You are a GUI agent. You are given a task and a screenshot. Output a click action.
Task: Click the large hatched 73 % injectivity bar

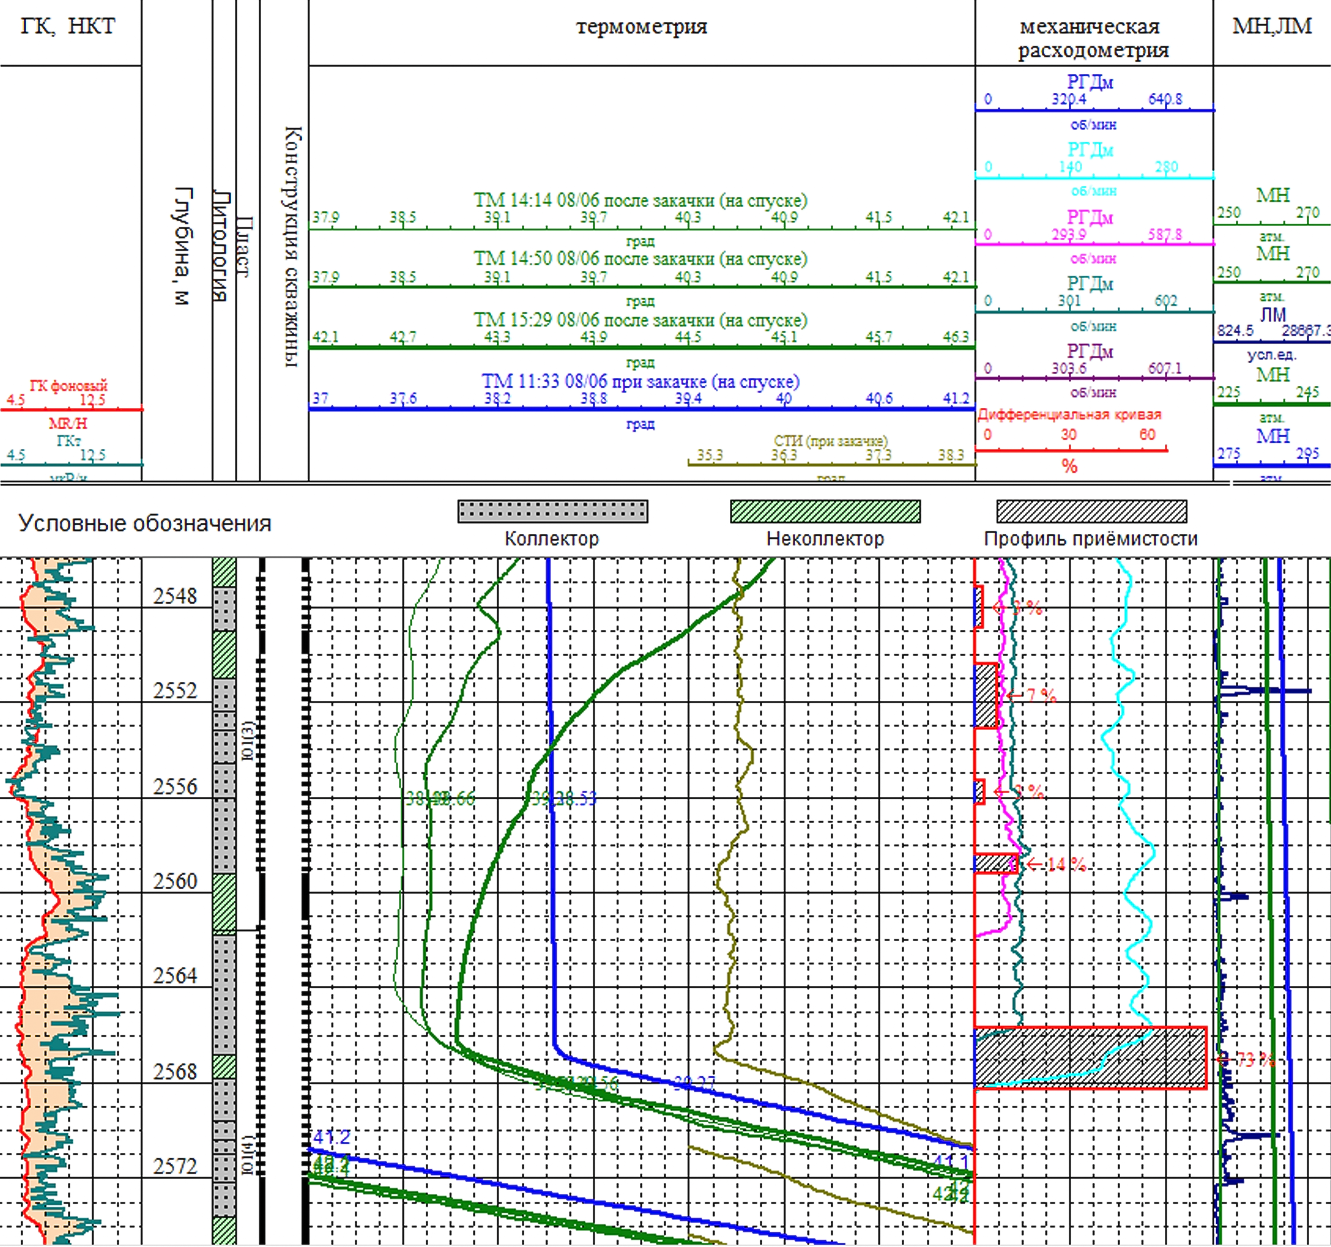[x=1090, y=1057]
